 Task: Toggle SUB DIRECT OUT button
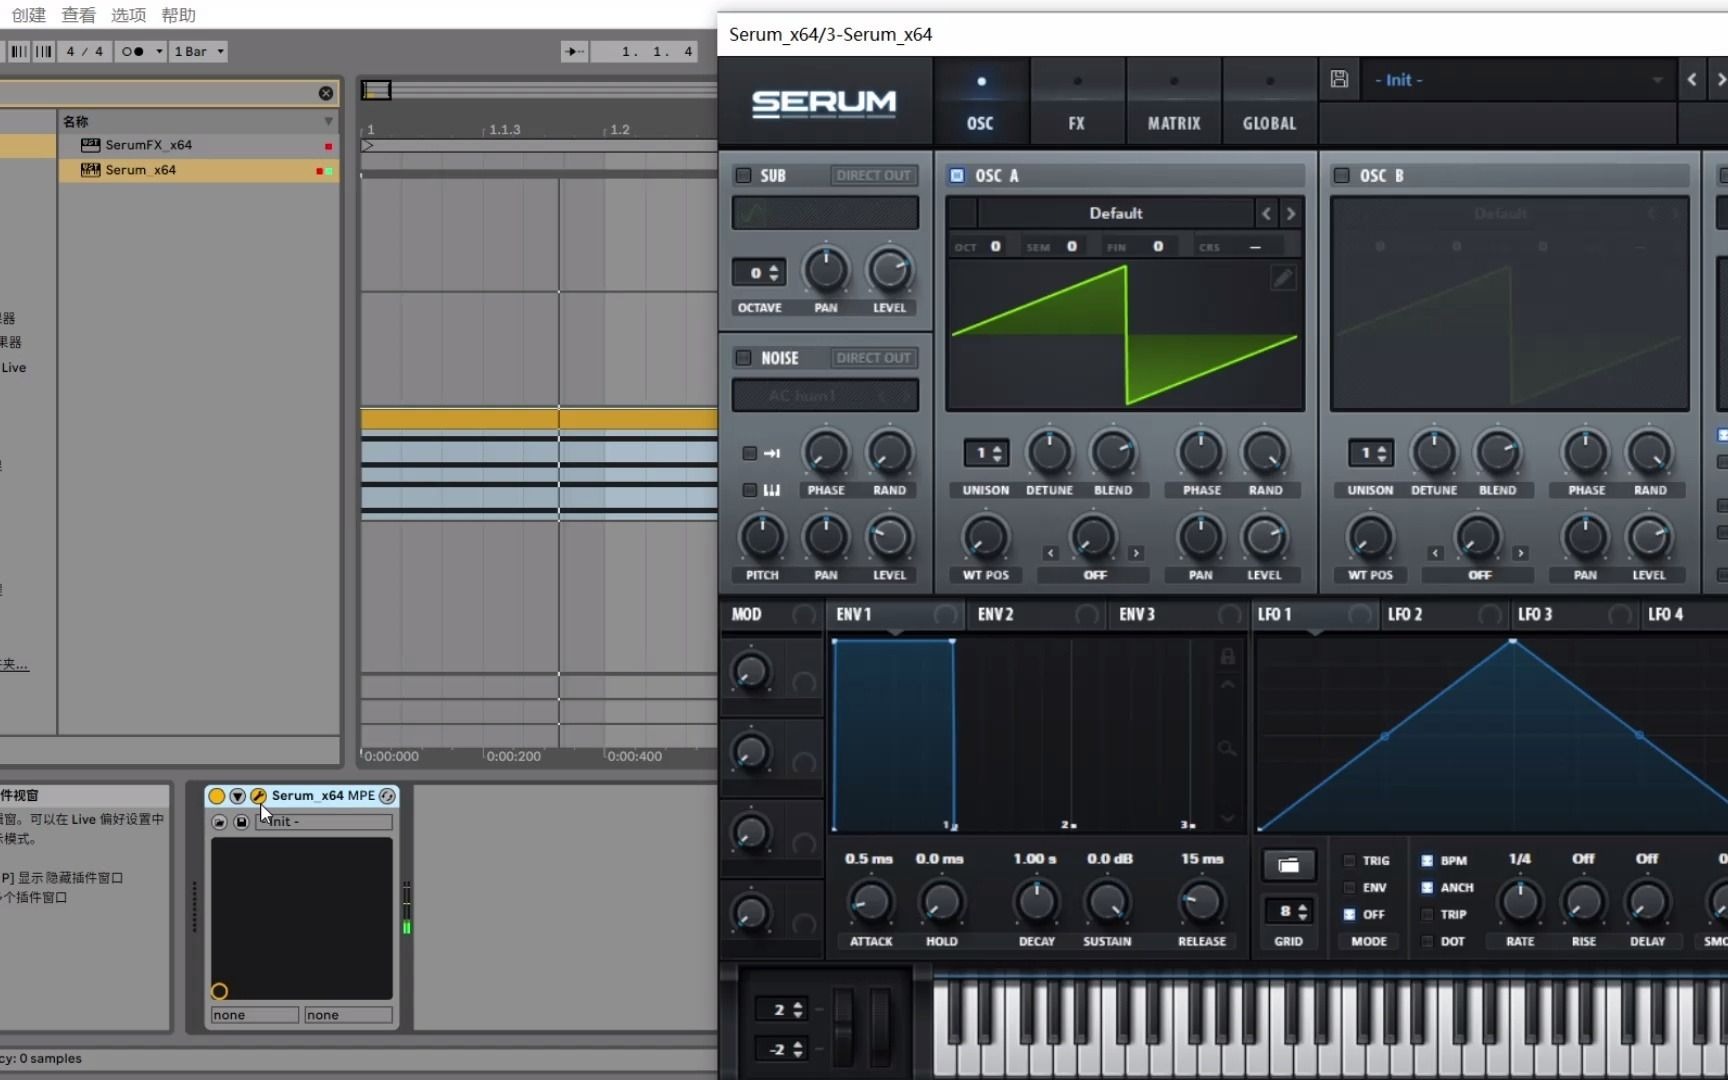[x=874, y=175]
